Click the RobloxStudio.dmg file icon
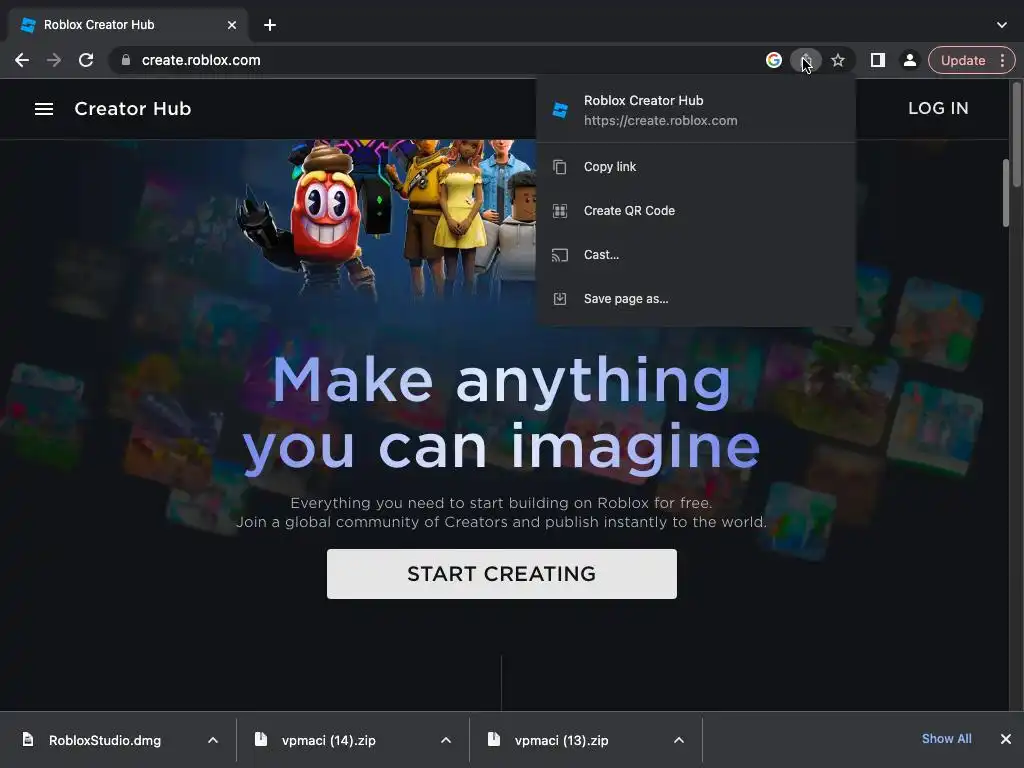 pyautogui.click(x=28, y=739)
